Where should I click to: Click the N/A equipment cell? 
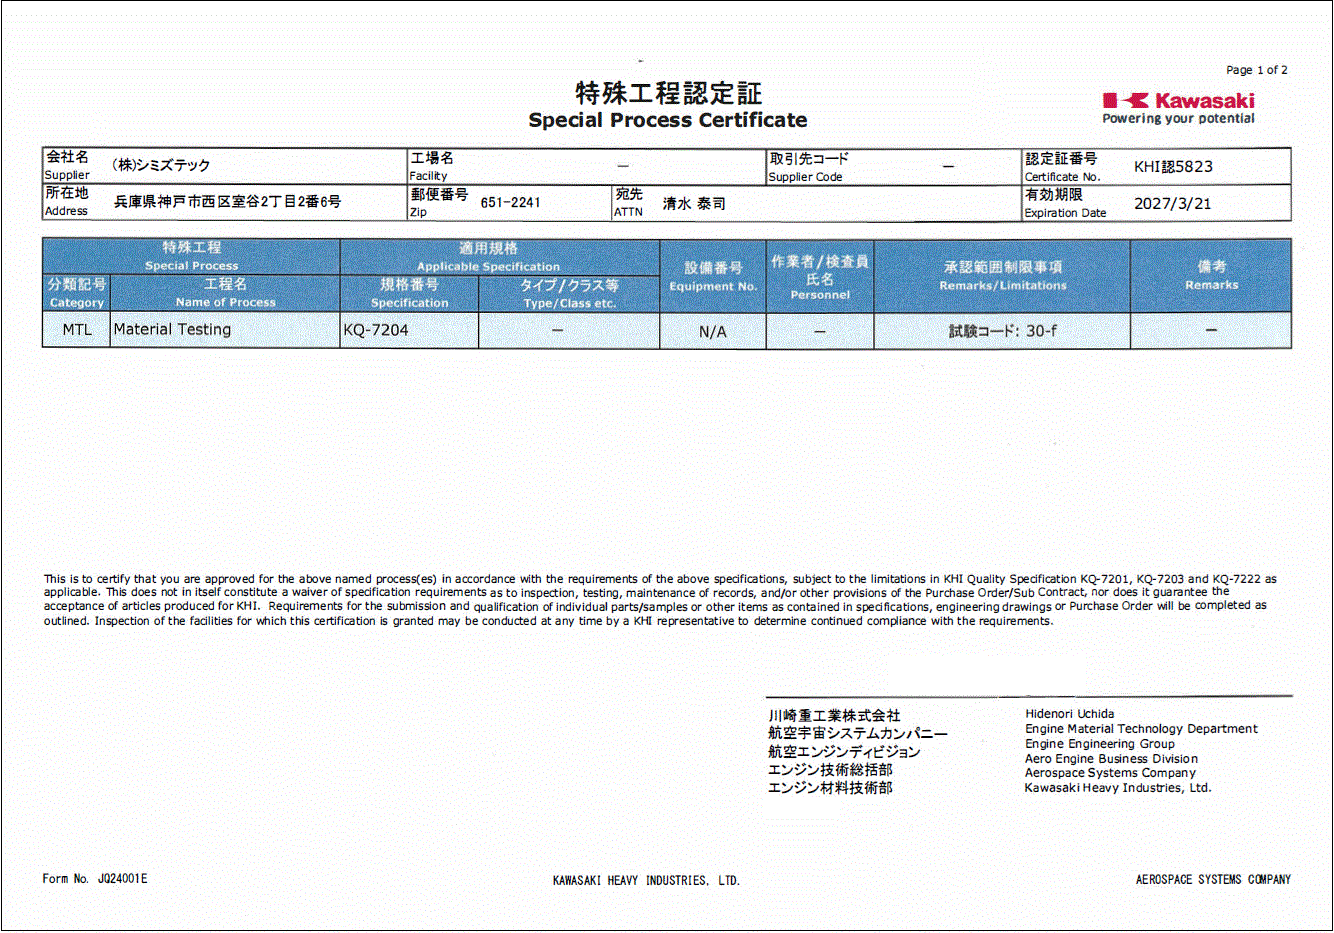click(713, 332)
